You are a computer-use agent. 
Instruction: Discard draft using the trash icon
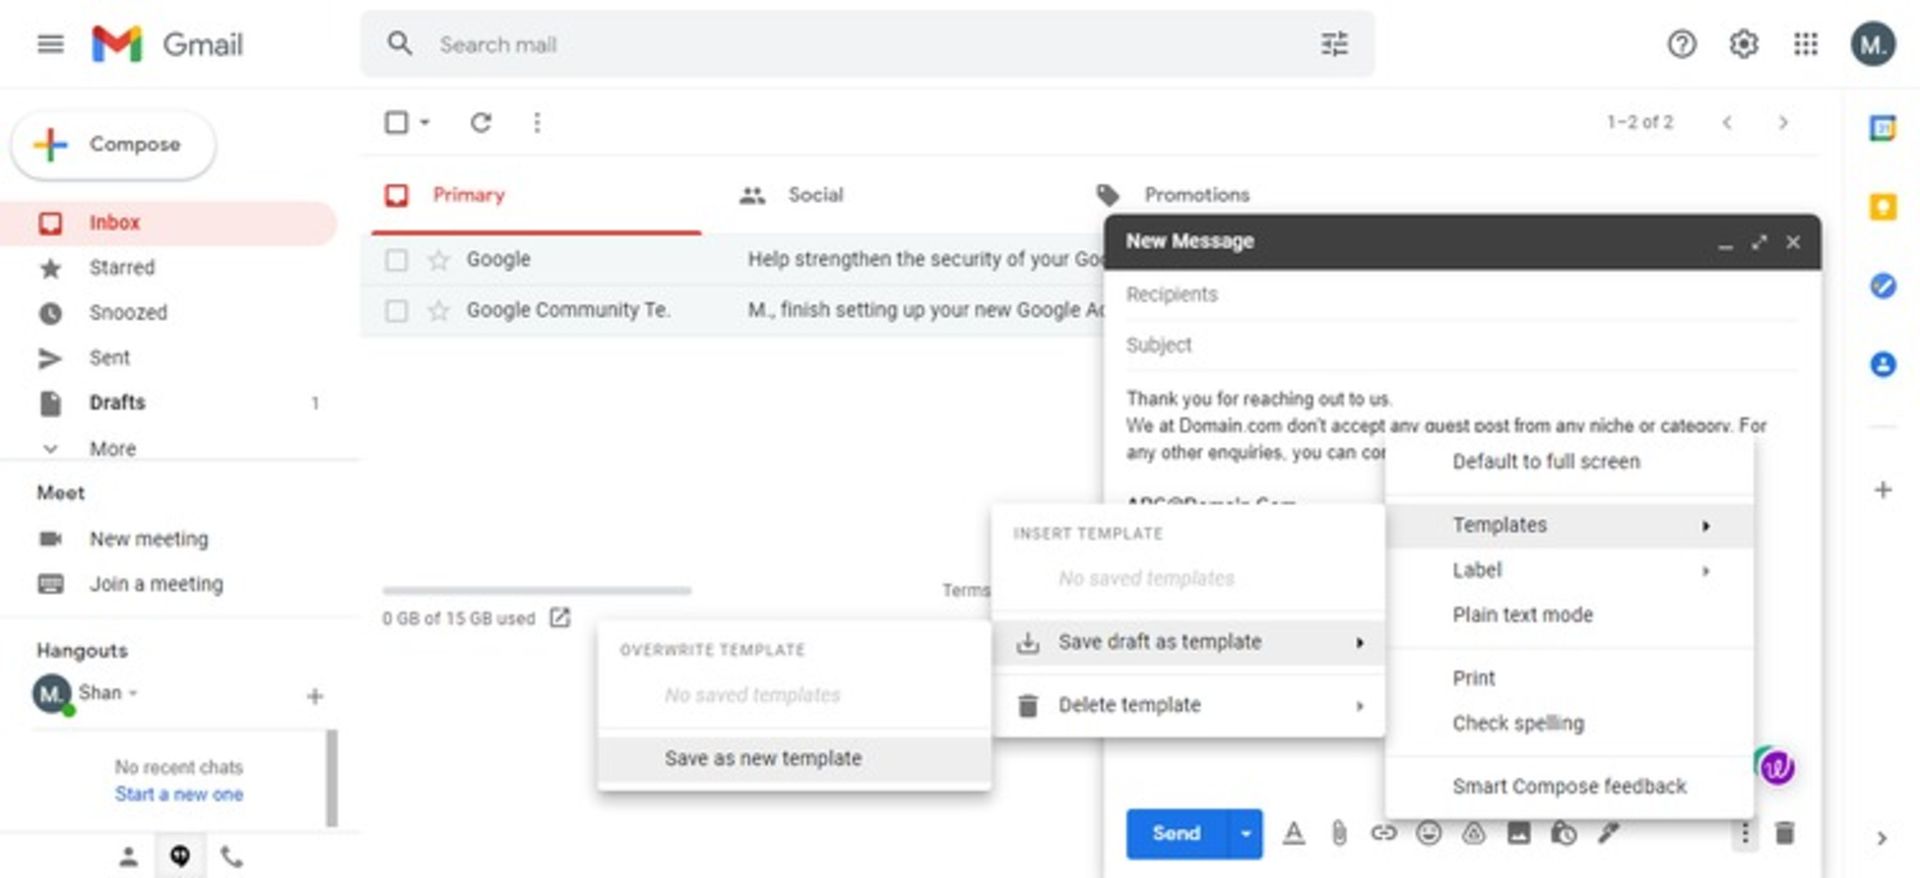[x=1784, y=833]
